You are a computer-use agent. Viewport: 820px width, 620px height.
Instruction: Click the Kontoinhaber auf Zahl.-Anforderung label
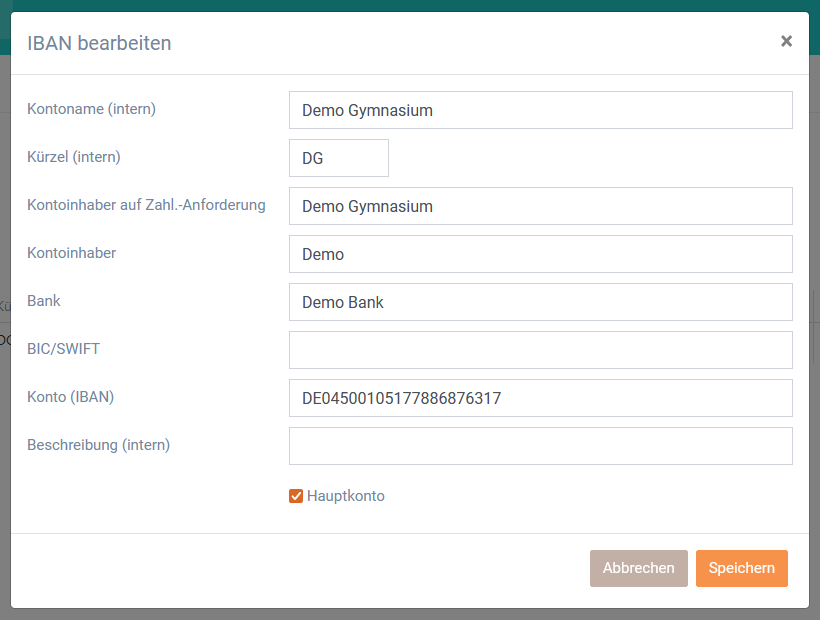pos(146,205)
